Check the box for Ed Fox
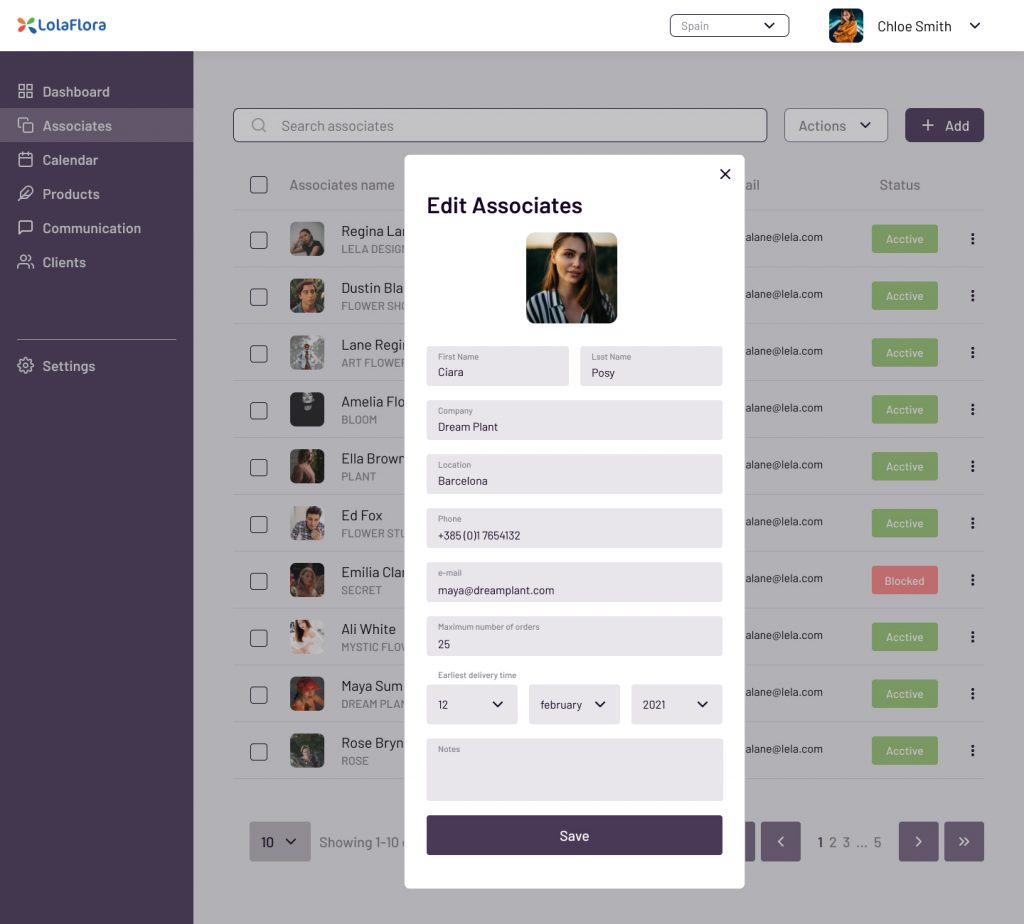1024x924 pixels. pyautogui.click(x=259, y=524)
